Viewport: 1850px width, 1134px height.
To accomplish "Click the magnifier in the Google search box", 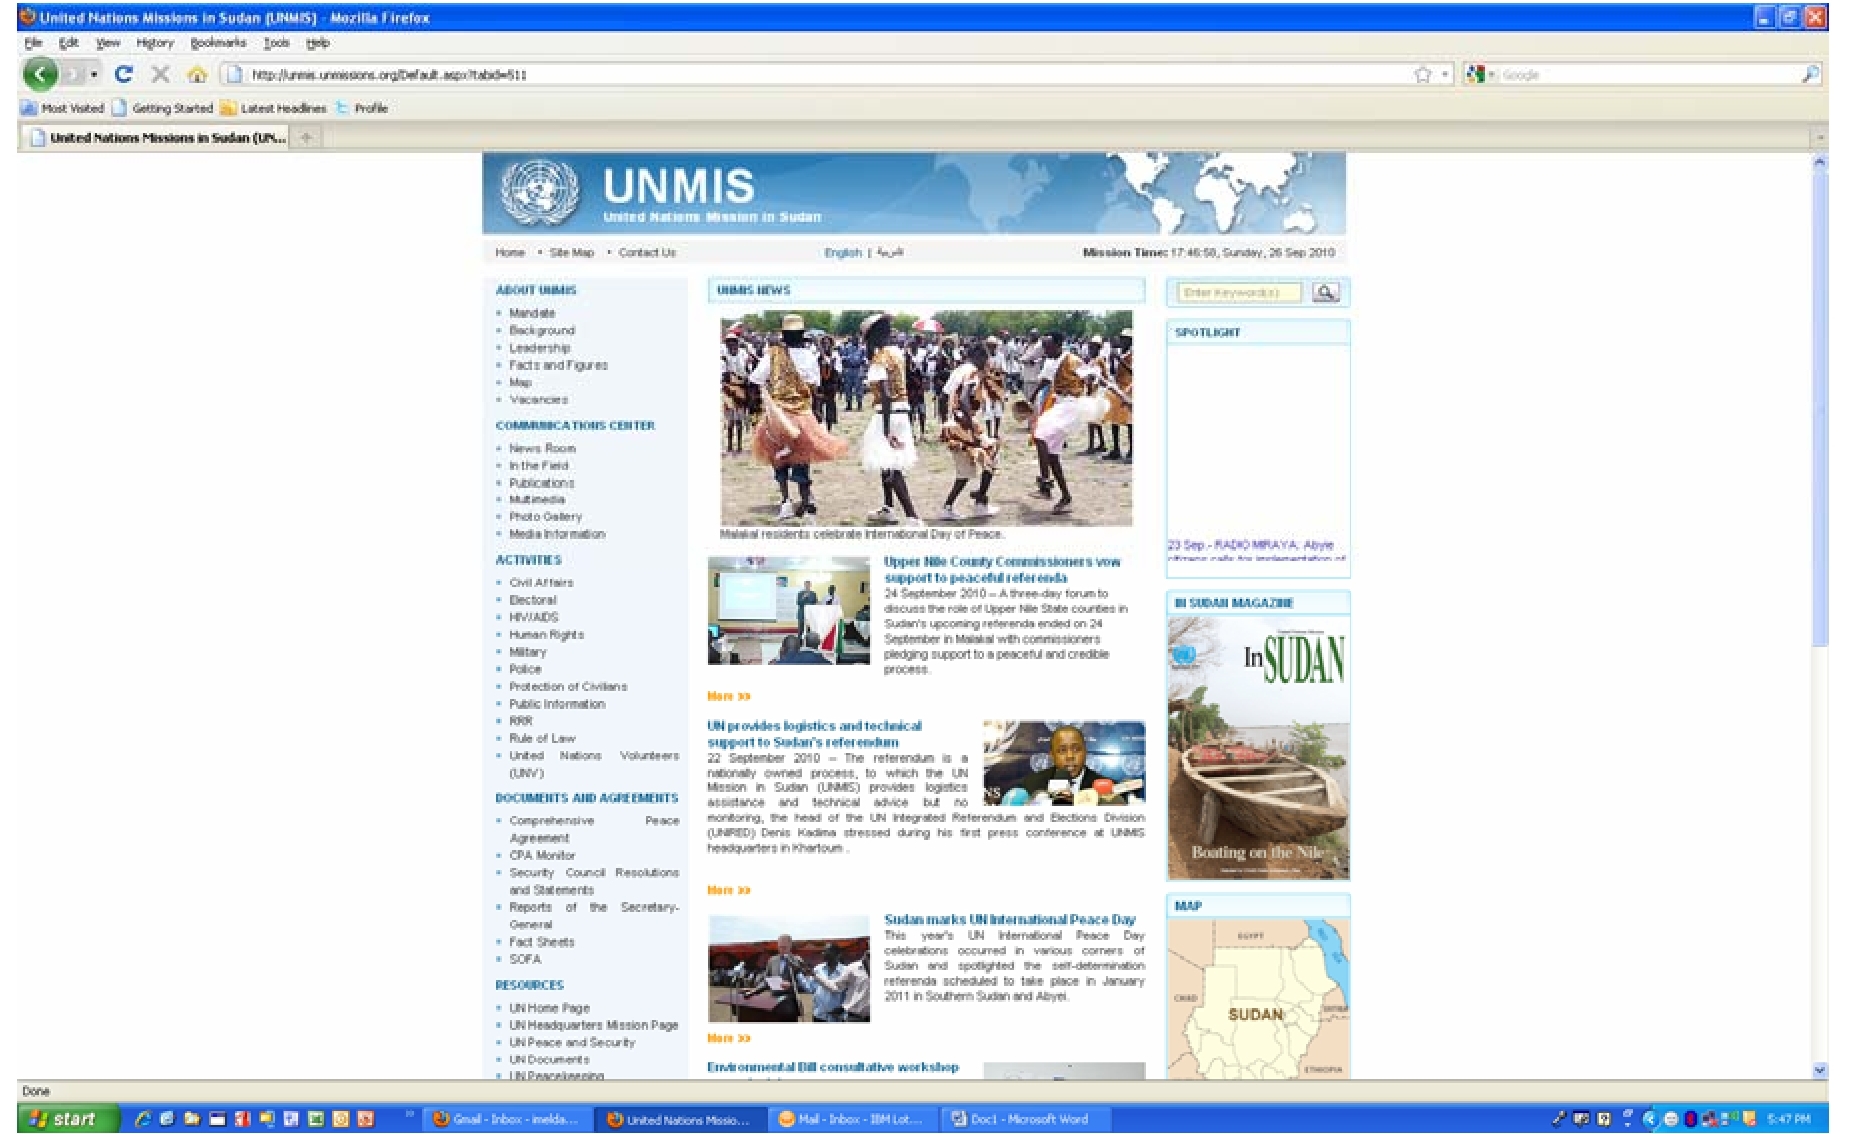I will [1810, 74].
